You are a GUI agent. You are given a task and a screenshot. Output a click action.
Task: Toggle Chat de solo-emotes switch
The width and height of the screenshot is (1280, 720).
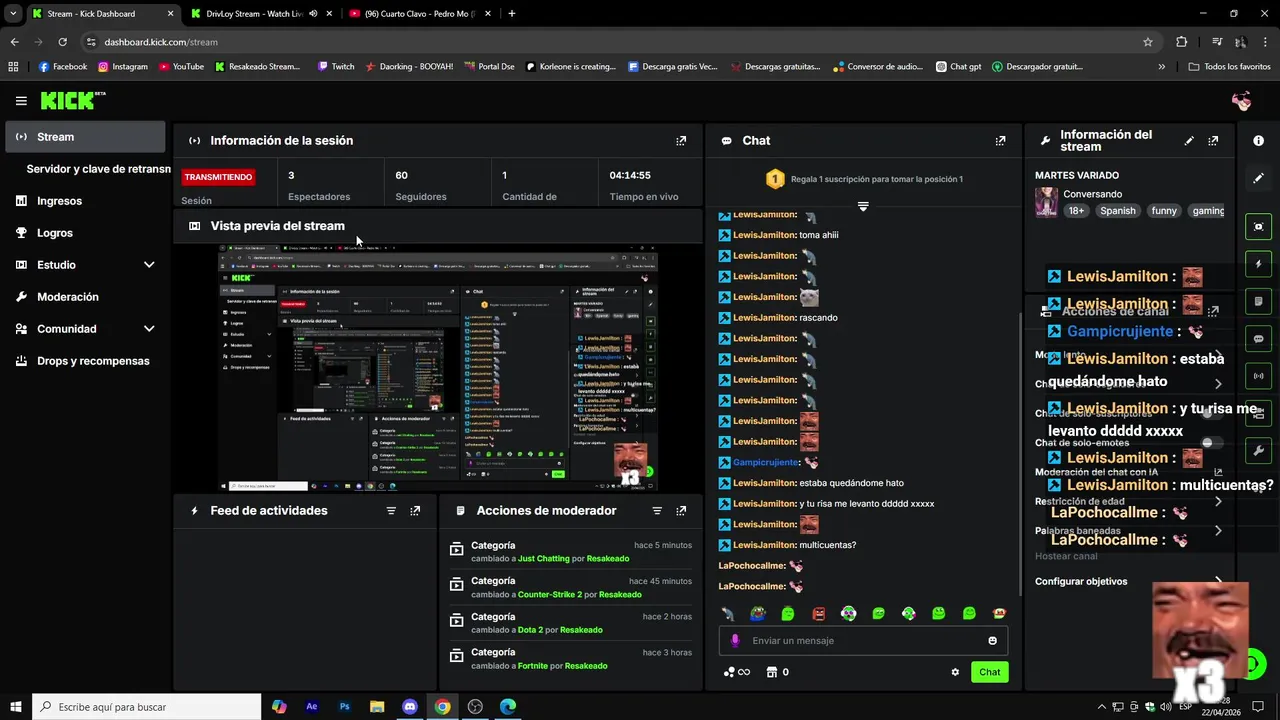(1212, 442)
